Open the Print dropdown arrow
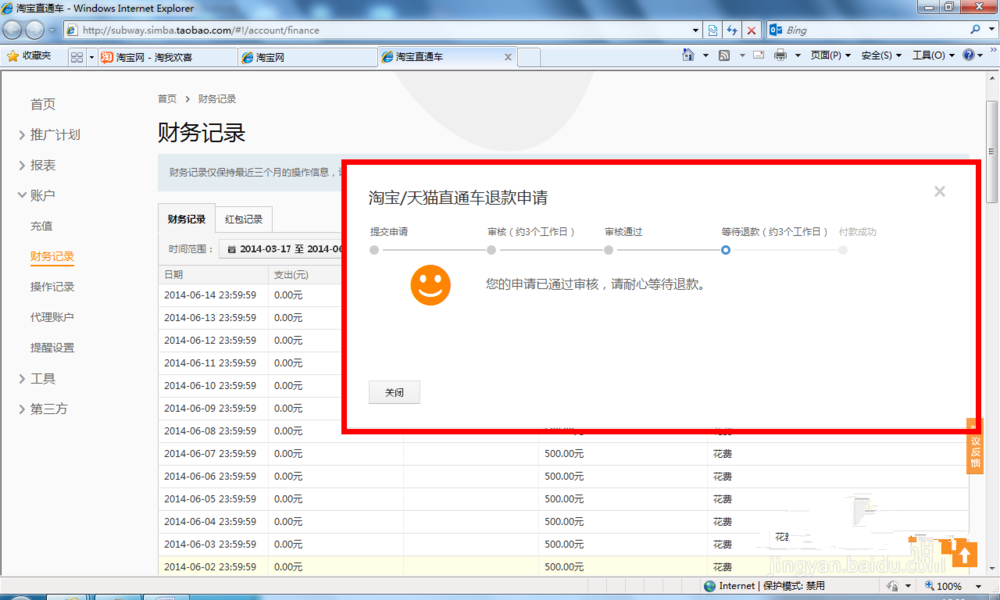 797,55
